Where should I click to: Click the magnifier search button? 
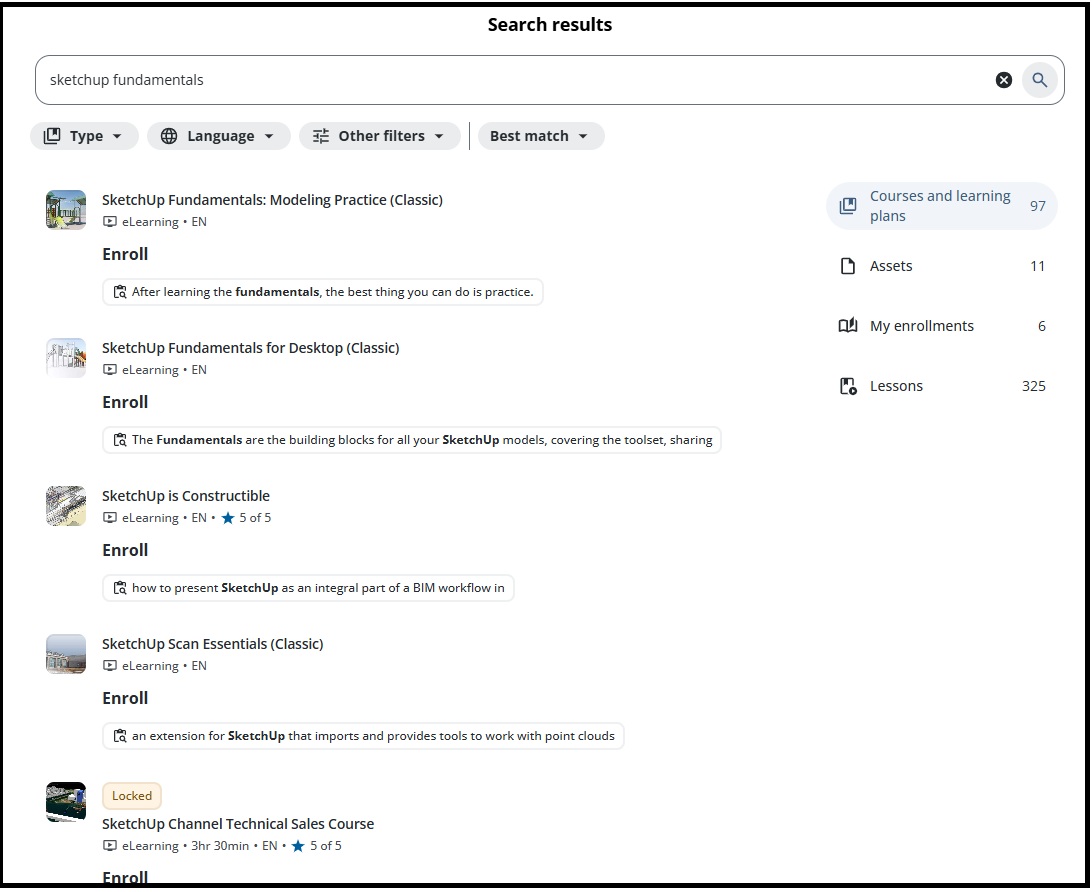[1040, 80]
